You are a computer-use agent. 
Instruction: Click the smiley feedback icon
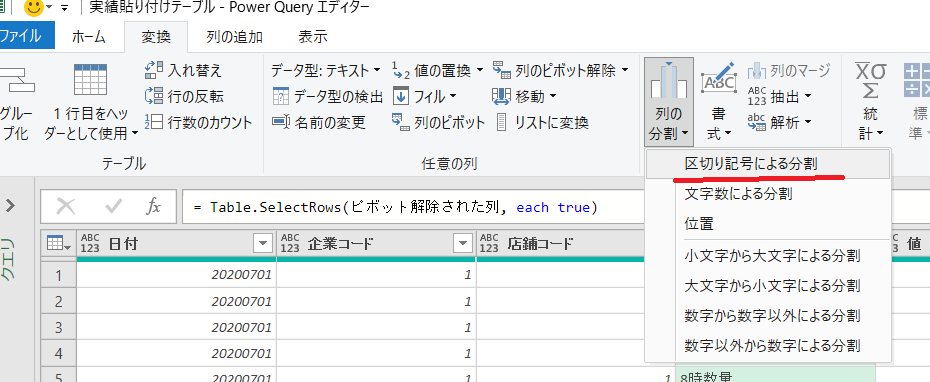tap(33, 8)
